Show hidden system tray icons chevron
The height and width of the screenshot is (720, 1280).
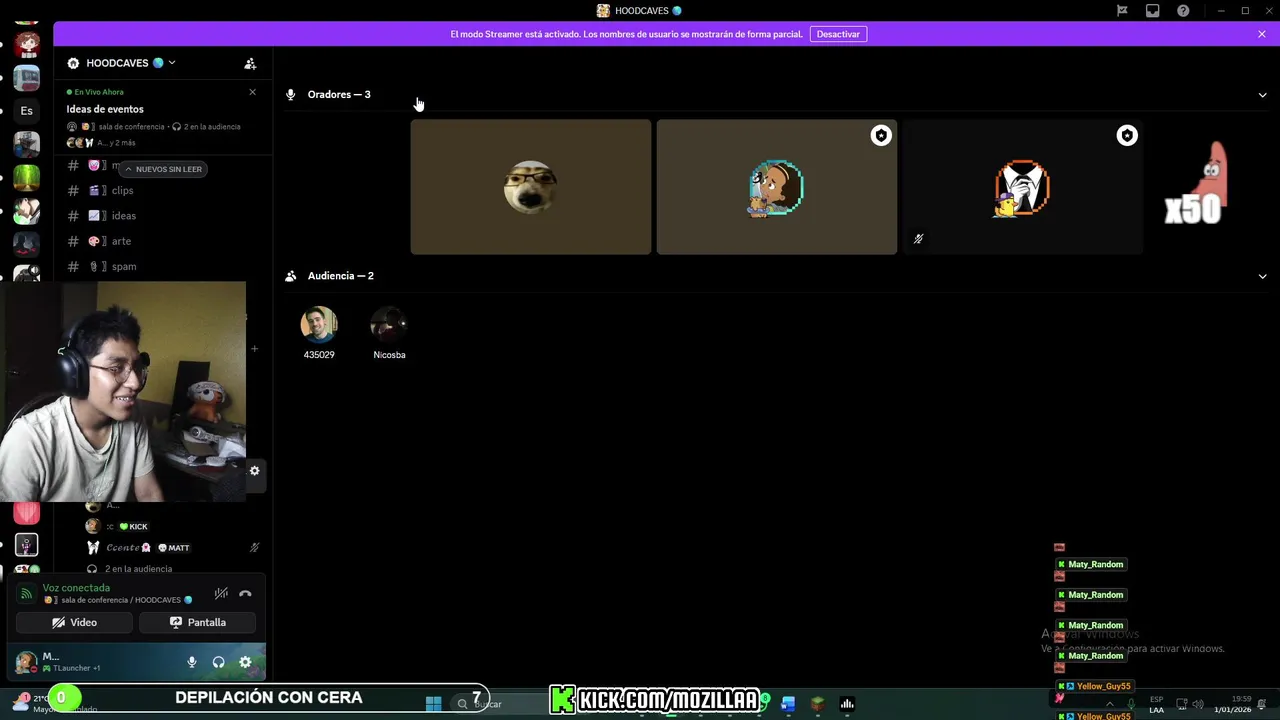[x=1112, y=704]
